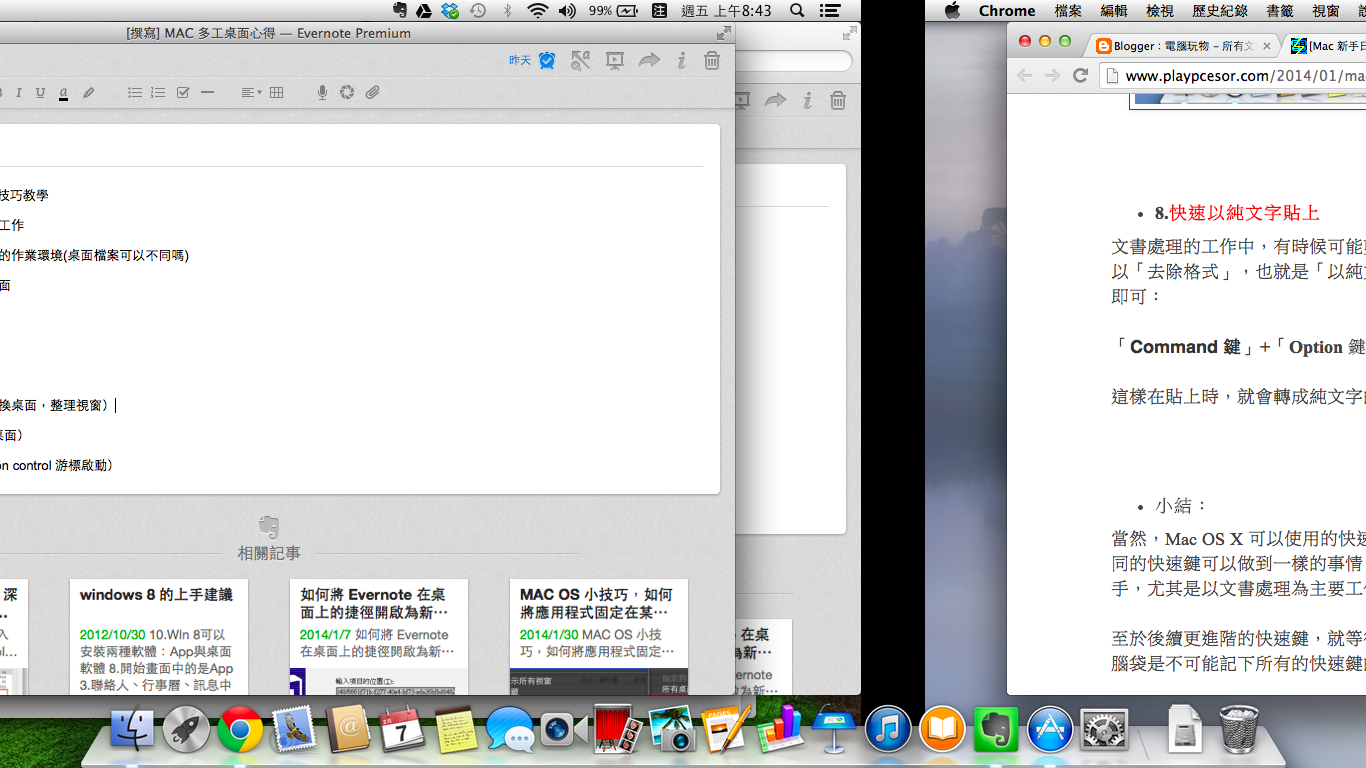Open Launchpad from the Dock

click(186, 729)
